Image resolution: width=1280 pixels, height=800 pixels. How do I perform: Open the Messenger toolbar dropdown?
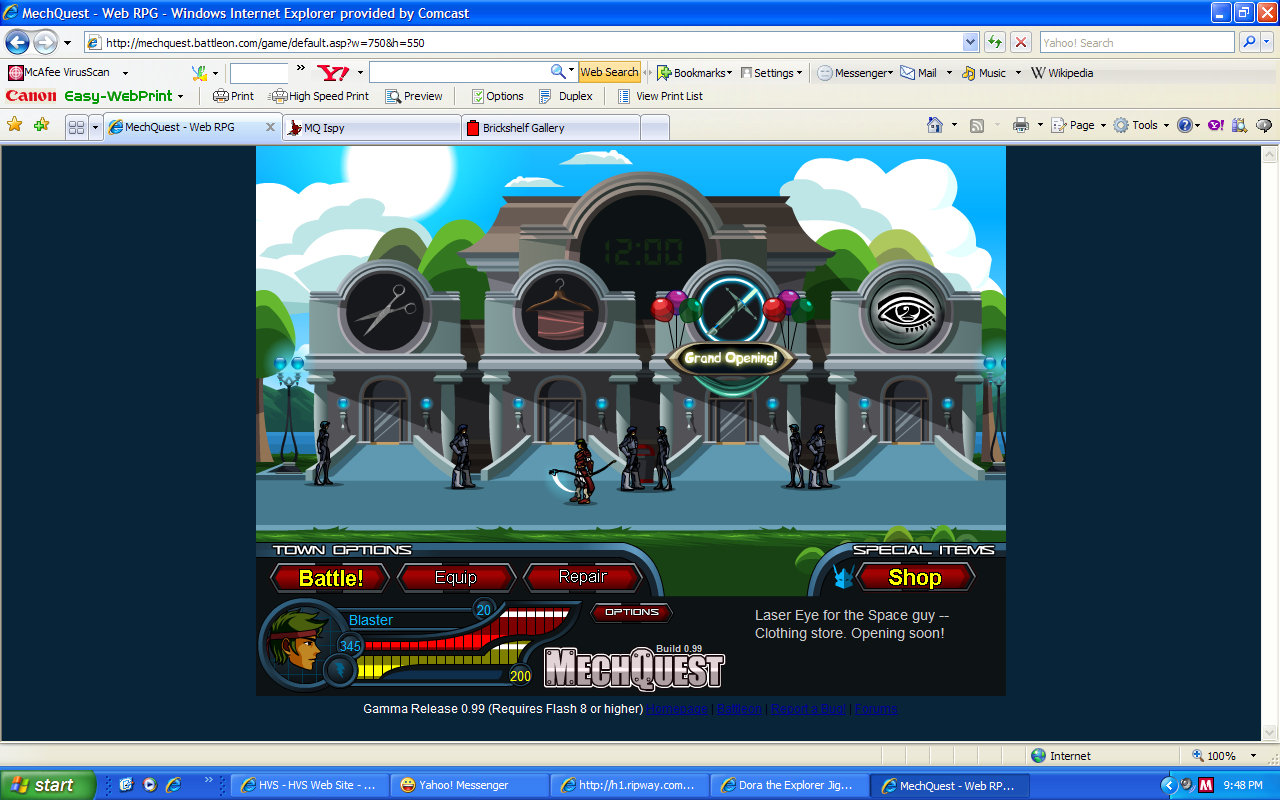(855, 73)
